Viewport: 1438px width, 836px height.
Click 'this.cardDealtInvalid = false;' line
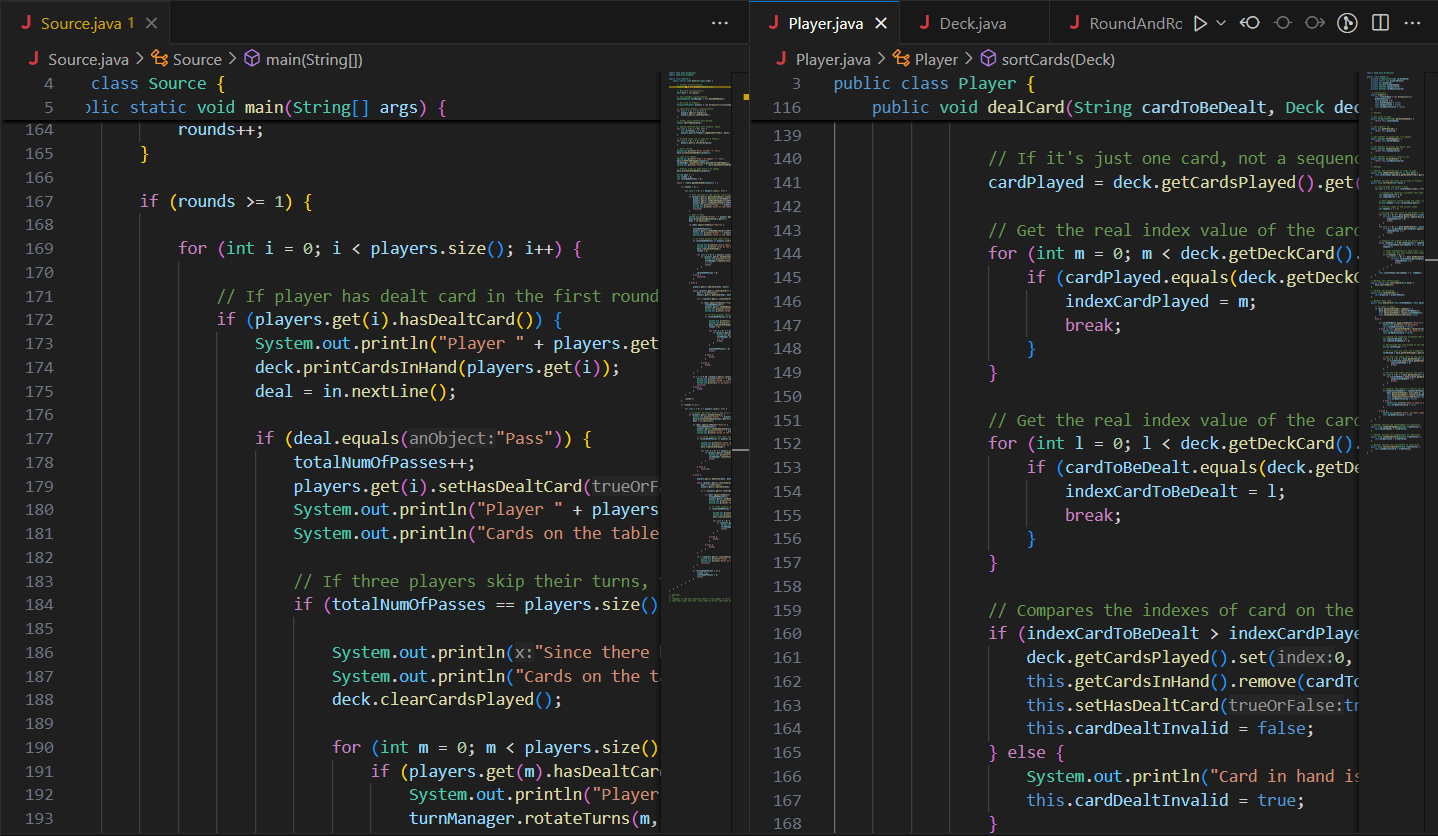click(1170, 728)
